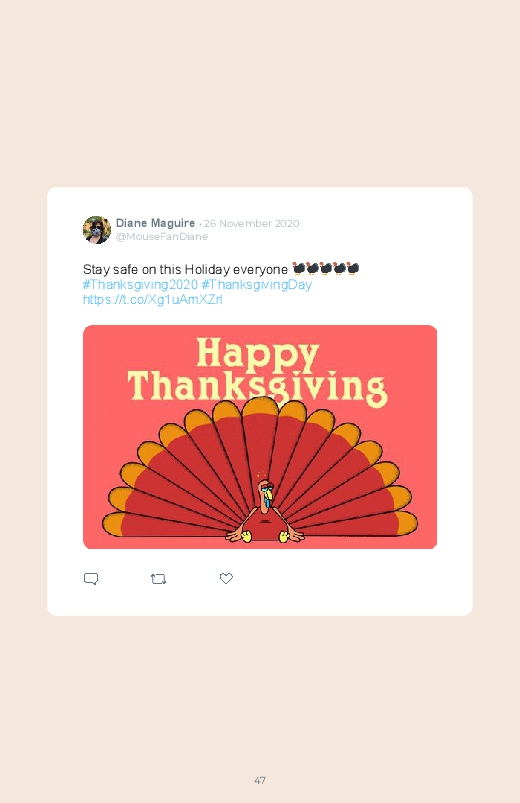The height and width of the screenshot is (803, 520).
Task: Open Diane Maguire's profile avatar
Action: pos(97,229)
